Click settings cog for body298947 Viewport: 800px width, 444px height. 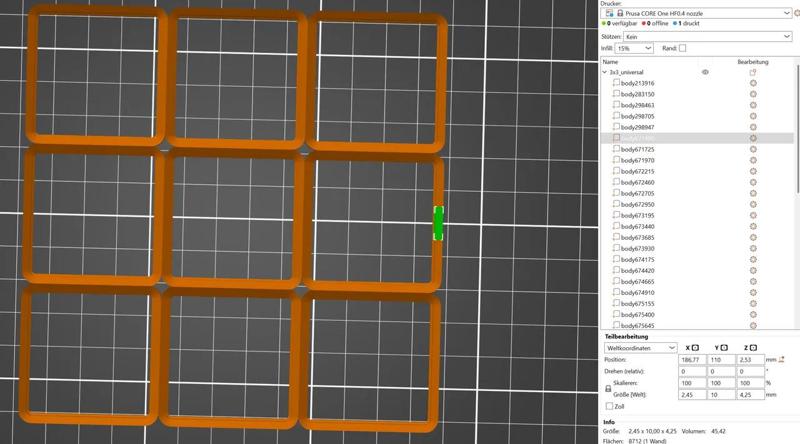[753, 127]
